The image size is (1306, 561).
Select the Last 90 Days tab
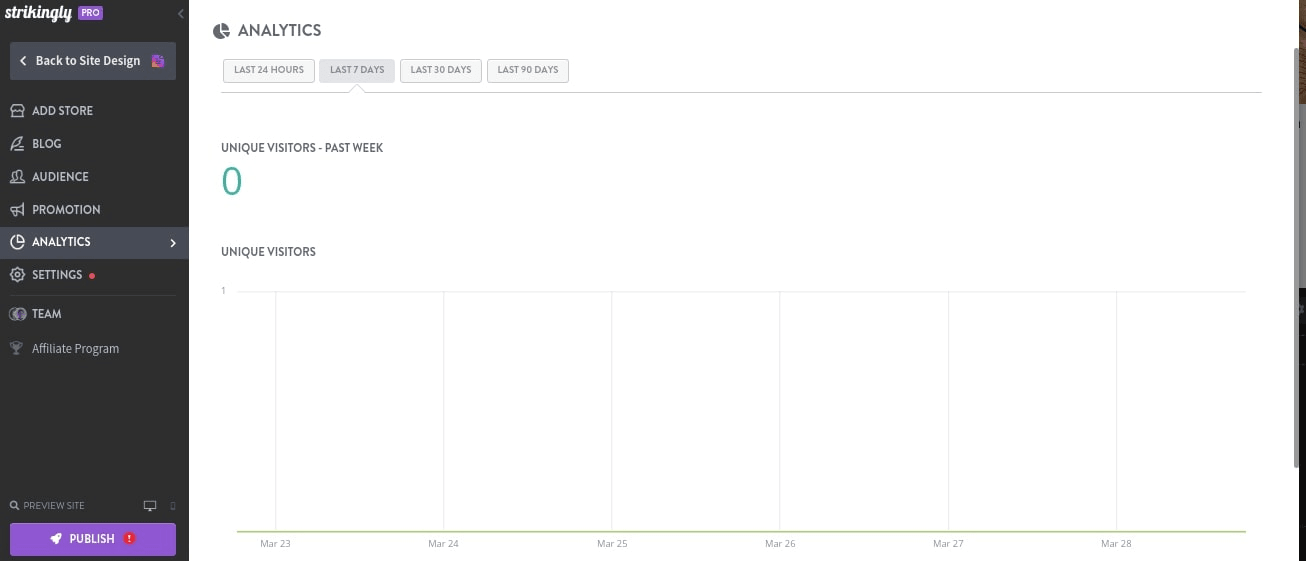(528, 71)
